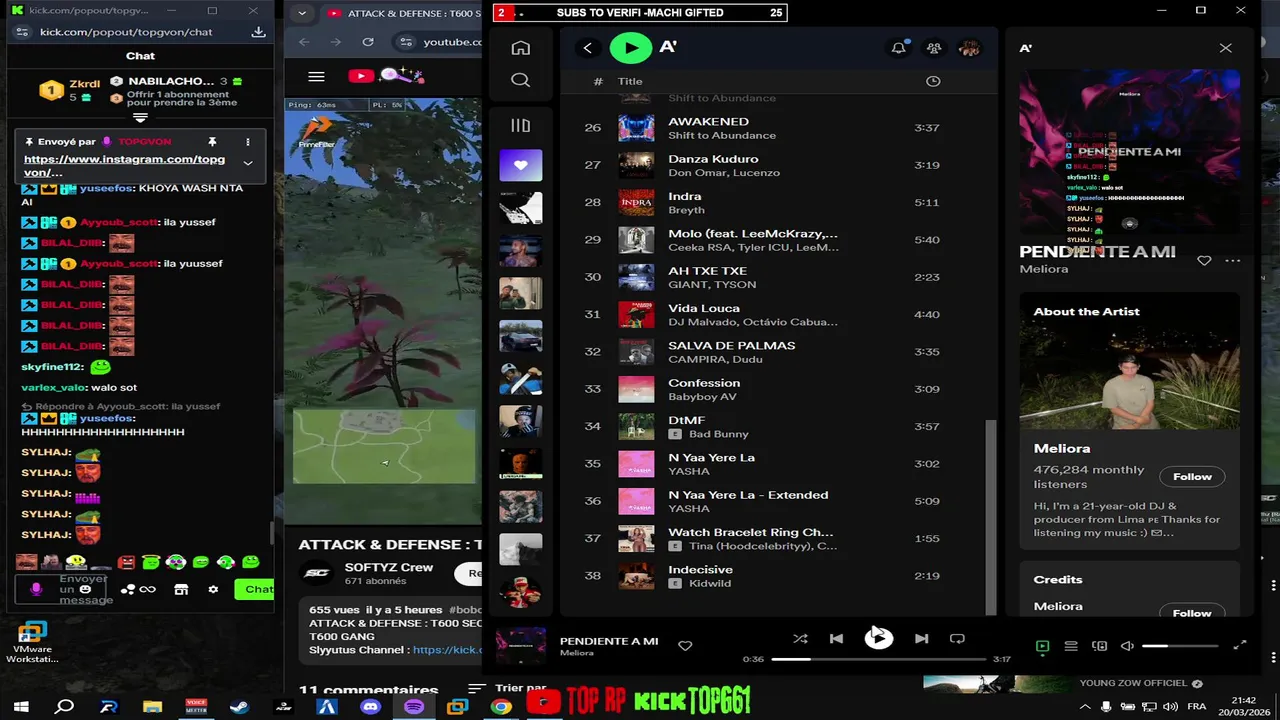Open Kick chat emoji picker
Screen dimensions: 1280x720
[85, 589]
